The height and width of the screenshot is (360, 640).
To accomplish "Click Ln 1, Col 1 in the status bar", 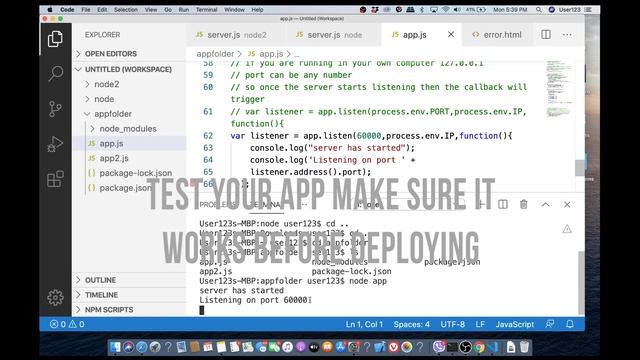I will click(364, 324).
